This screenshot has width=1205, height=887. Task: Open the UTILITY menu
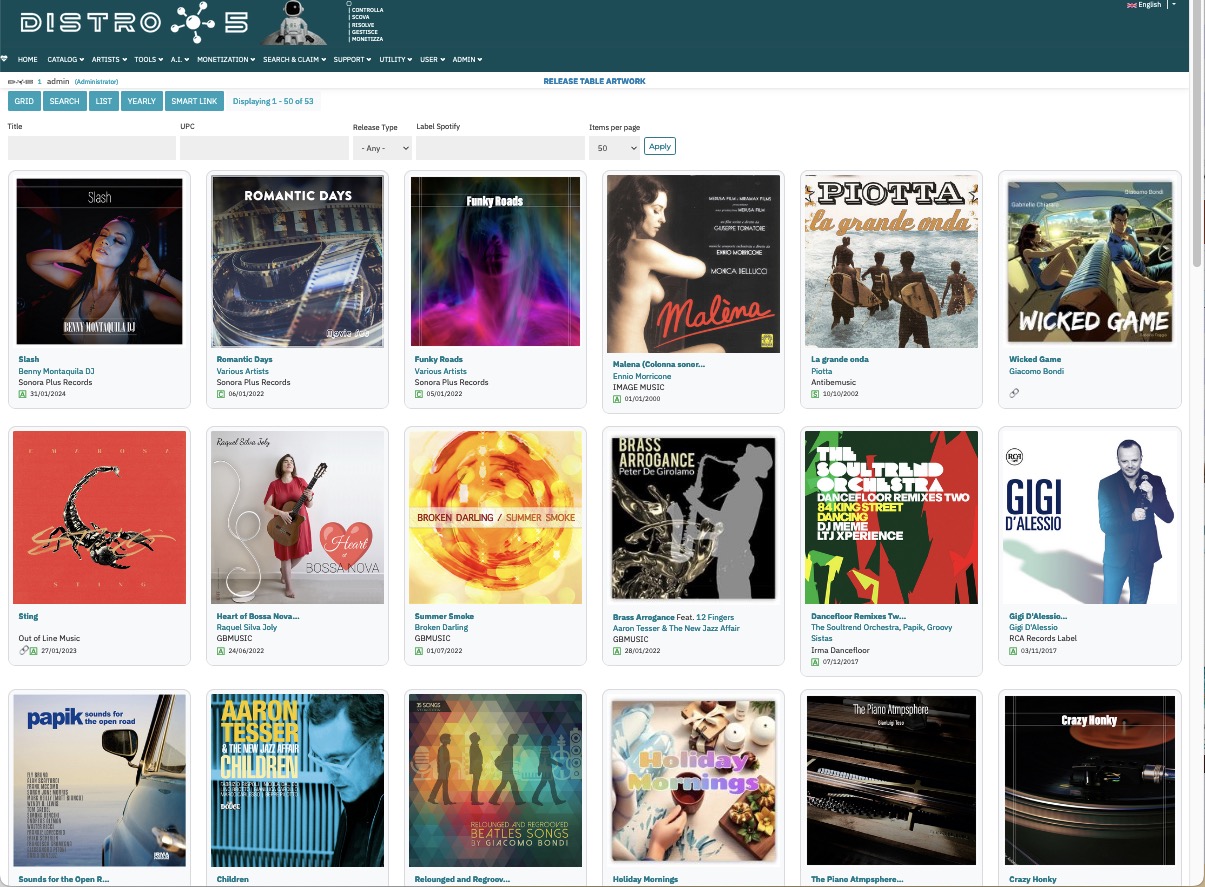click(x=397, y=60)
